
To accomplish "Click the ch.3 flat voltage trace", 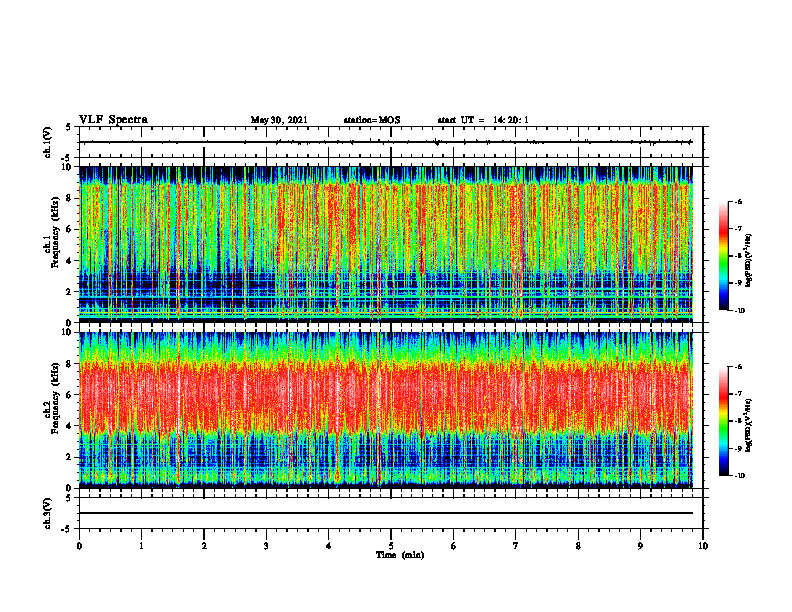I will coord(386,513).
